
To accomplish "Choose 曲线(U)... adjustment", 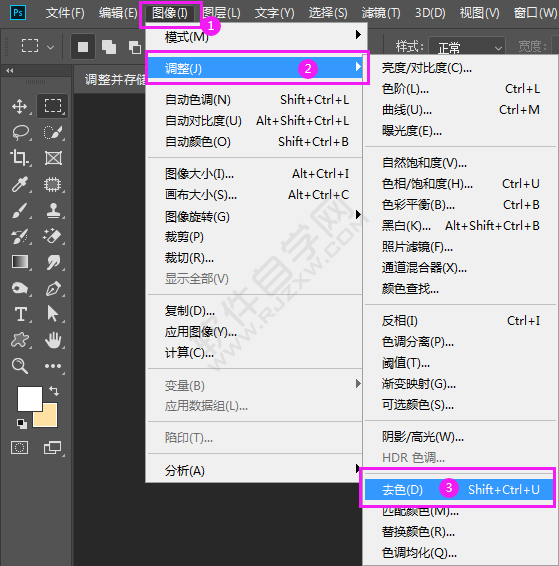I will [460, 110].
